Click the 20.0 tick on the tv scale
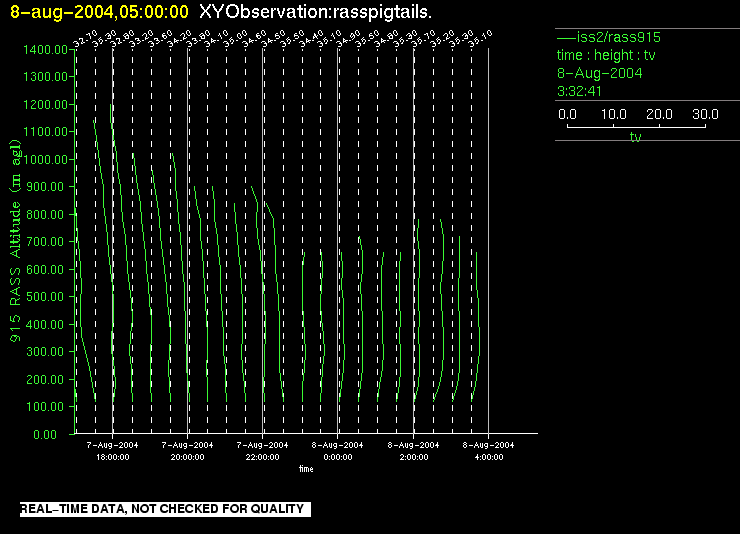740x534 pixels. point(660,115)
